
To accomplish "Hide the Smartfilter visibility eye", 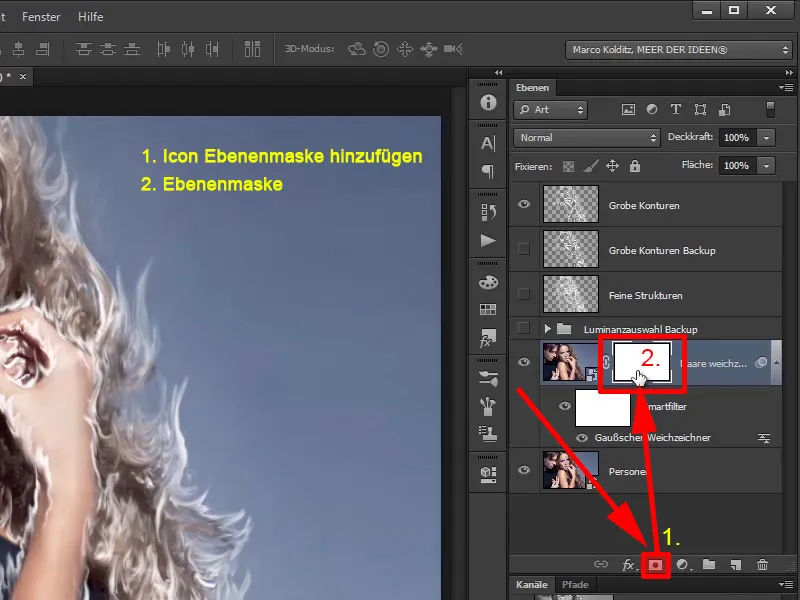I will coord(565,407).
